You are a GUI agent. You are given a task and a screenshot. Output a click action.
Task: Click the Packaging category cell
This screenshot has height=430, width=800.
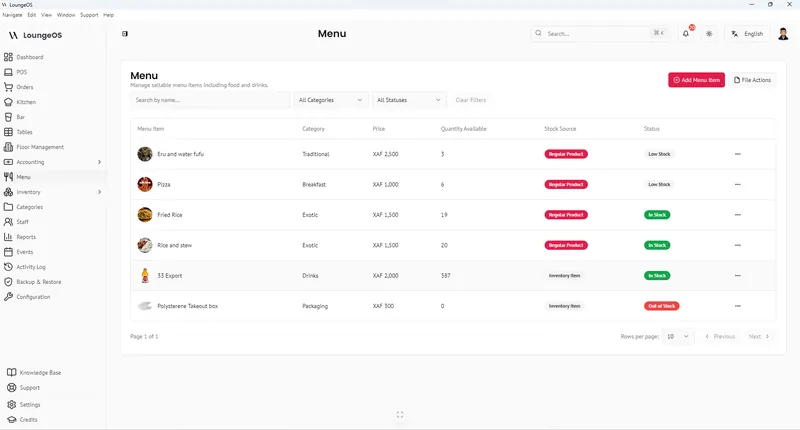(315, 306)
